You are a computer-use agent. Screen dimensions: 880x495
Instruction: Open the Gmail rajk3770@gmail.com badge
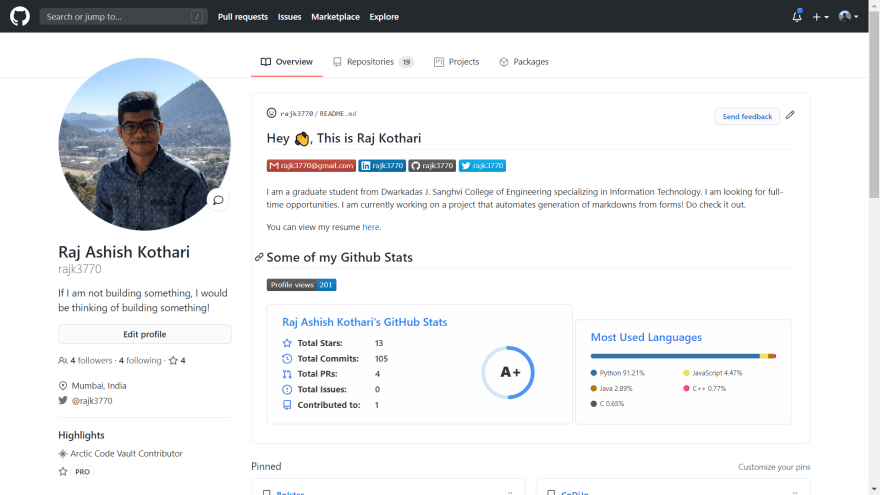tap(311, 166)
